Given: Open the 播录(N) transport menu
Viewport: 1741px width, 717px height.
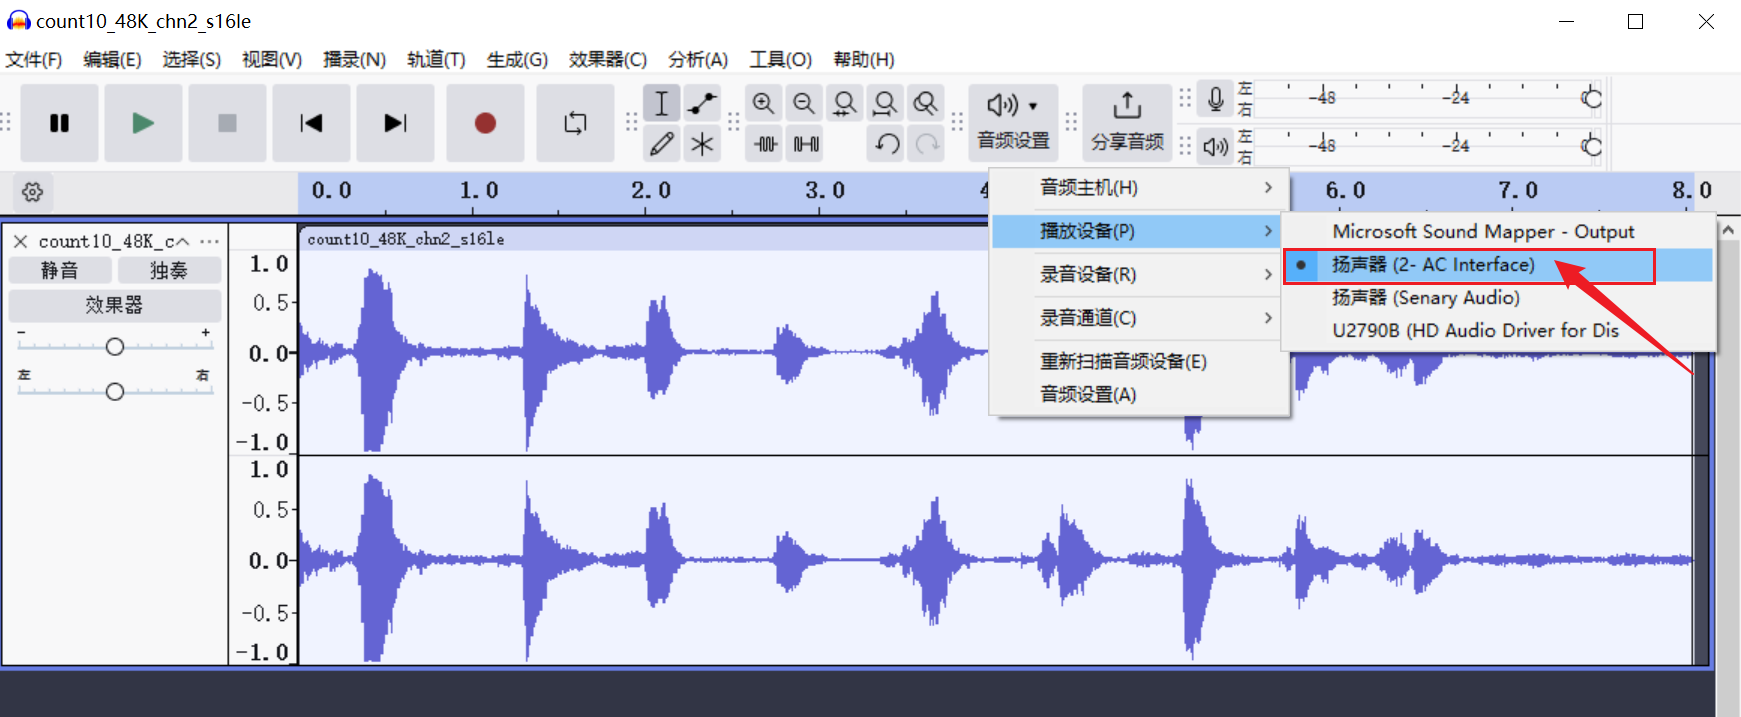Looking at the screenshot, I should click(354, 60).
